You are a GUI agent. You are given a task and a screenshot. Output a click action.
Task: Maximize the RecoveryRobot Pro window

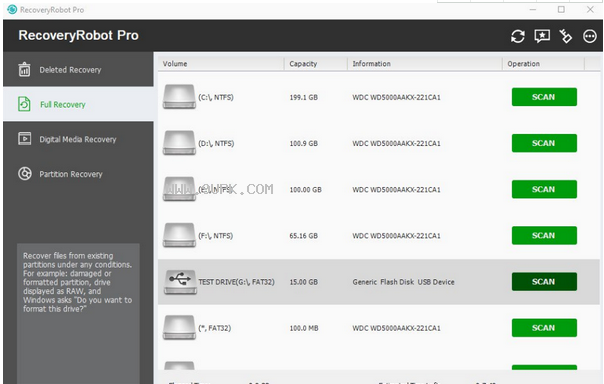click(561, 10)
